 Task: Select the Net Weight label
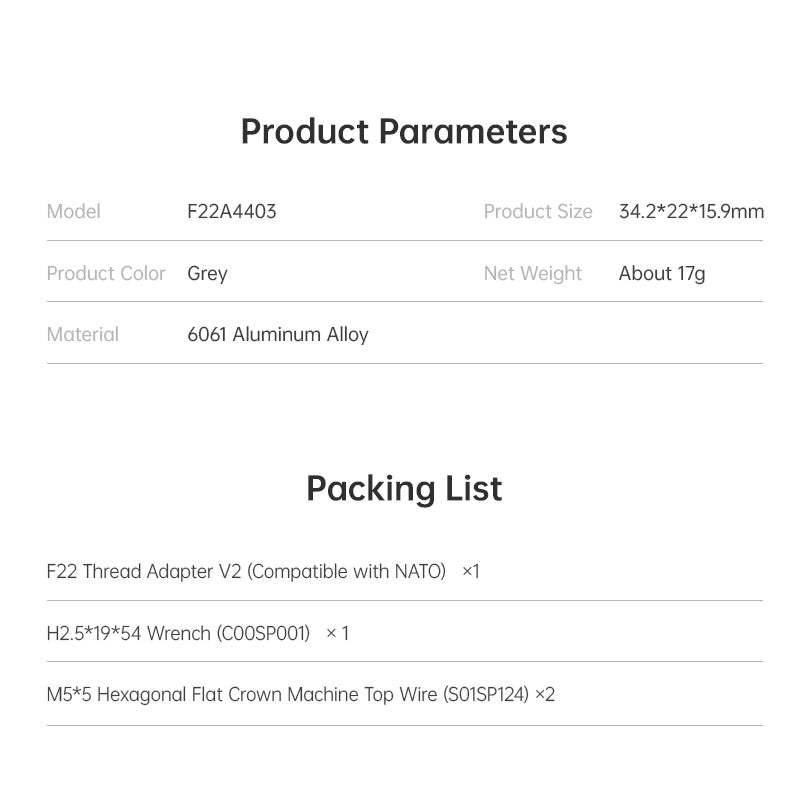533,274
